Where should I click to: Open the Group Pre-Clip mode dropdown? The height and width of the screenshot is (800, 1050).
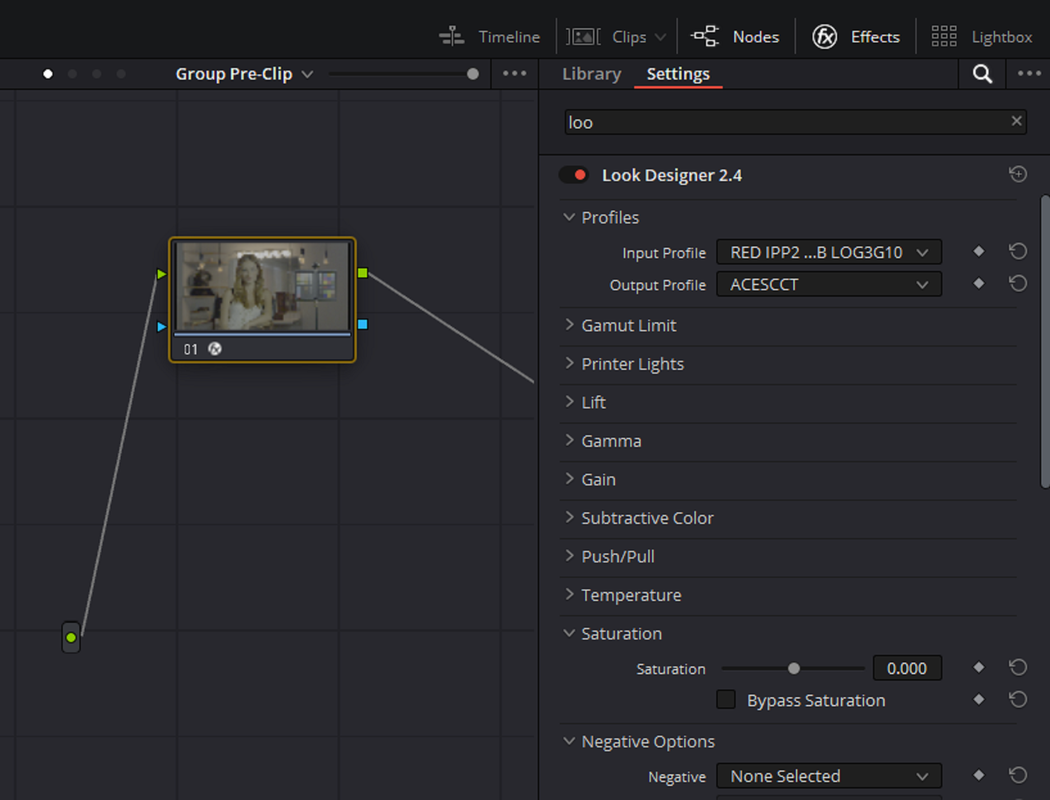click(244, 74)
